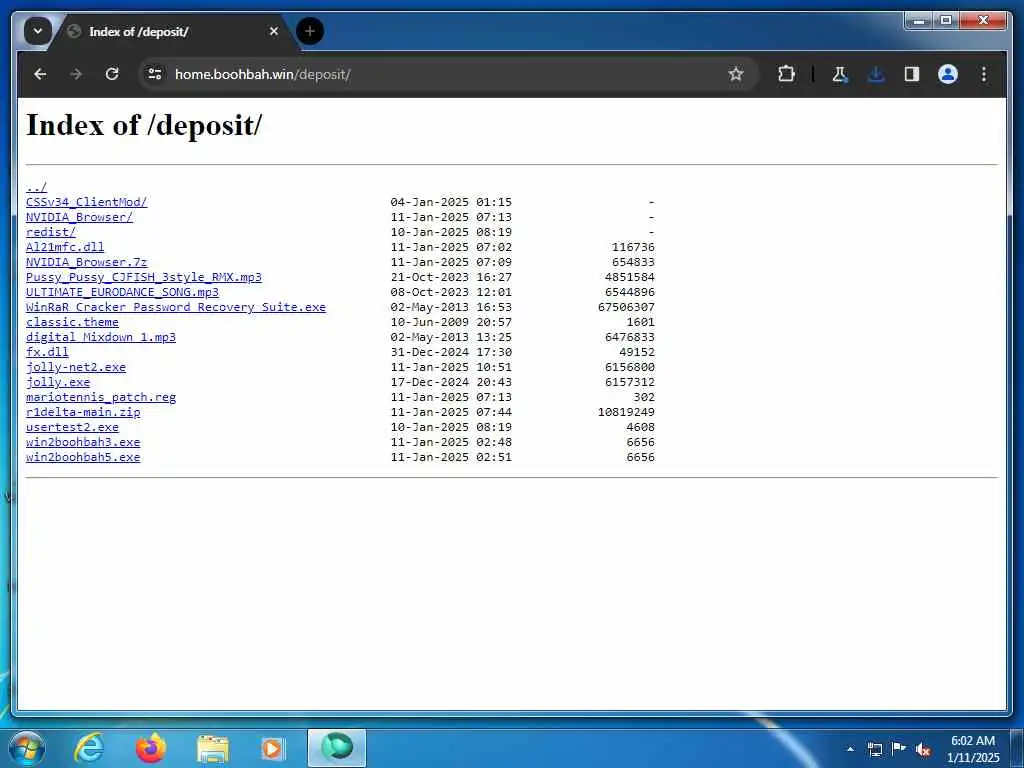Show hidden tray icons arrow

pyautogui.click(x=850, y=749)
